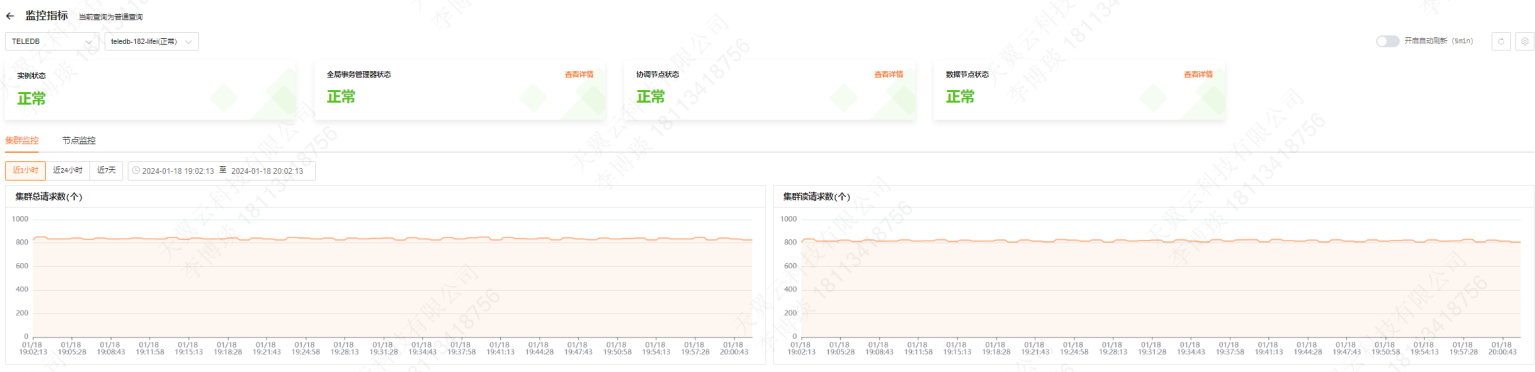Click the clock icon in date range
1535x372 pixels.
pos(136,170)
